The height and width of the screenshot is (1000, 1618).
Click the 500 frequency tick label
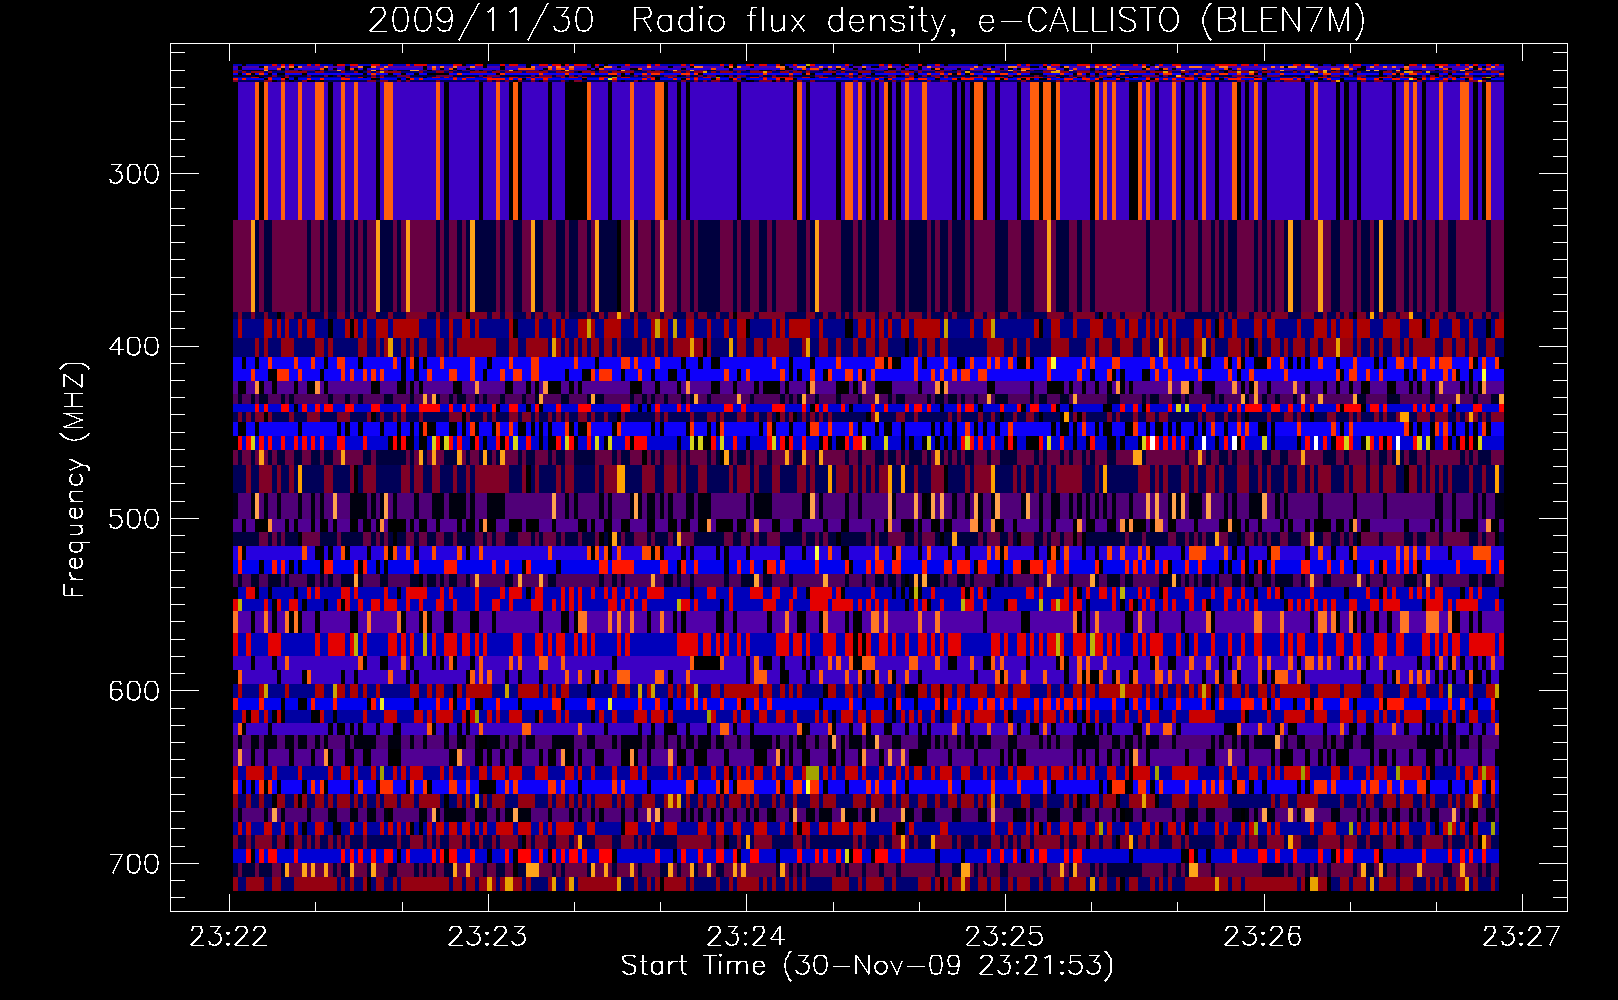[x=134, y=519]
